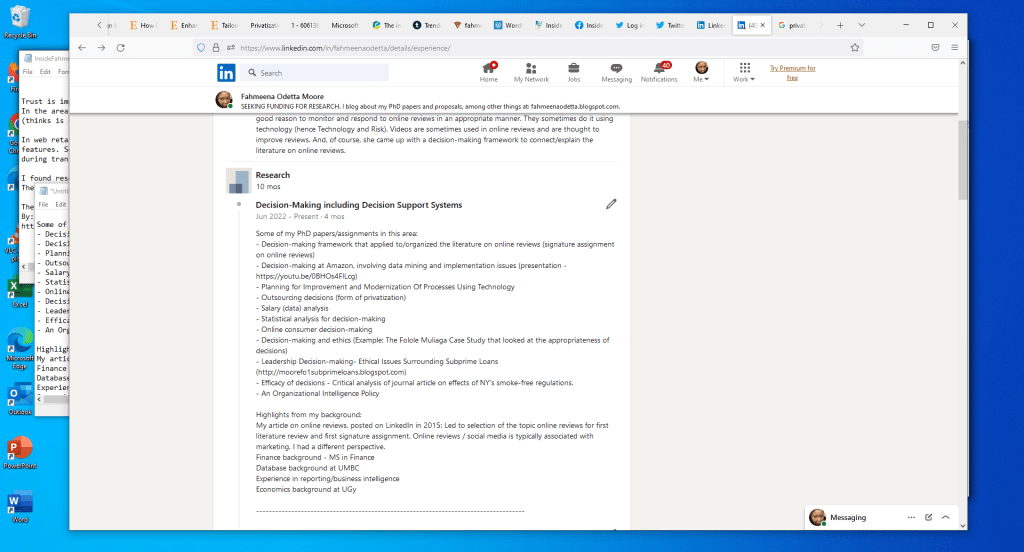Open a new browser tab

click(x=840, y=24)
